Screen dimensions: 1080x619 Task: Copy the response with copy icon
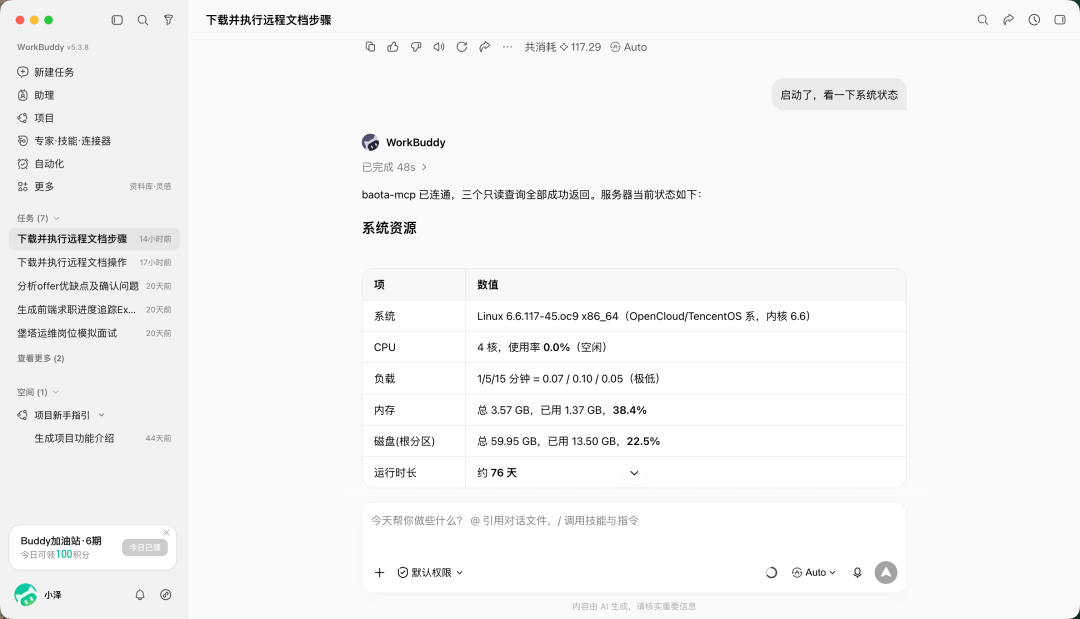pos(370,47)
